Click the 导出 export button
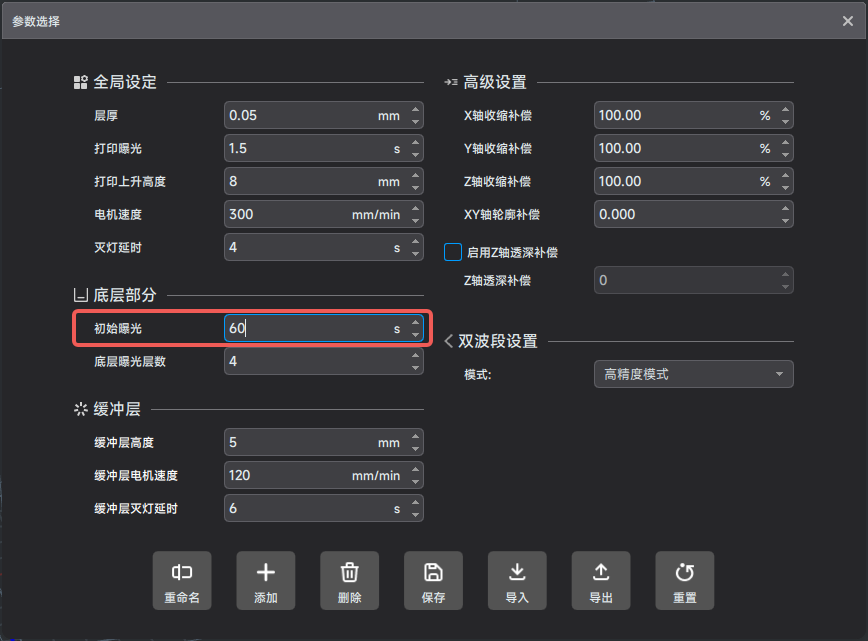Image resolution: width=868 pixels, height=641 pixels. pyautogui.click(x=601, y=580)
